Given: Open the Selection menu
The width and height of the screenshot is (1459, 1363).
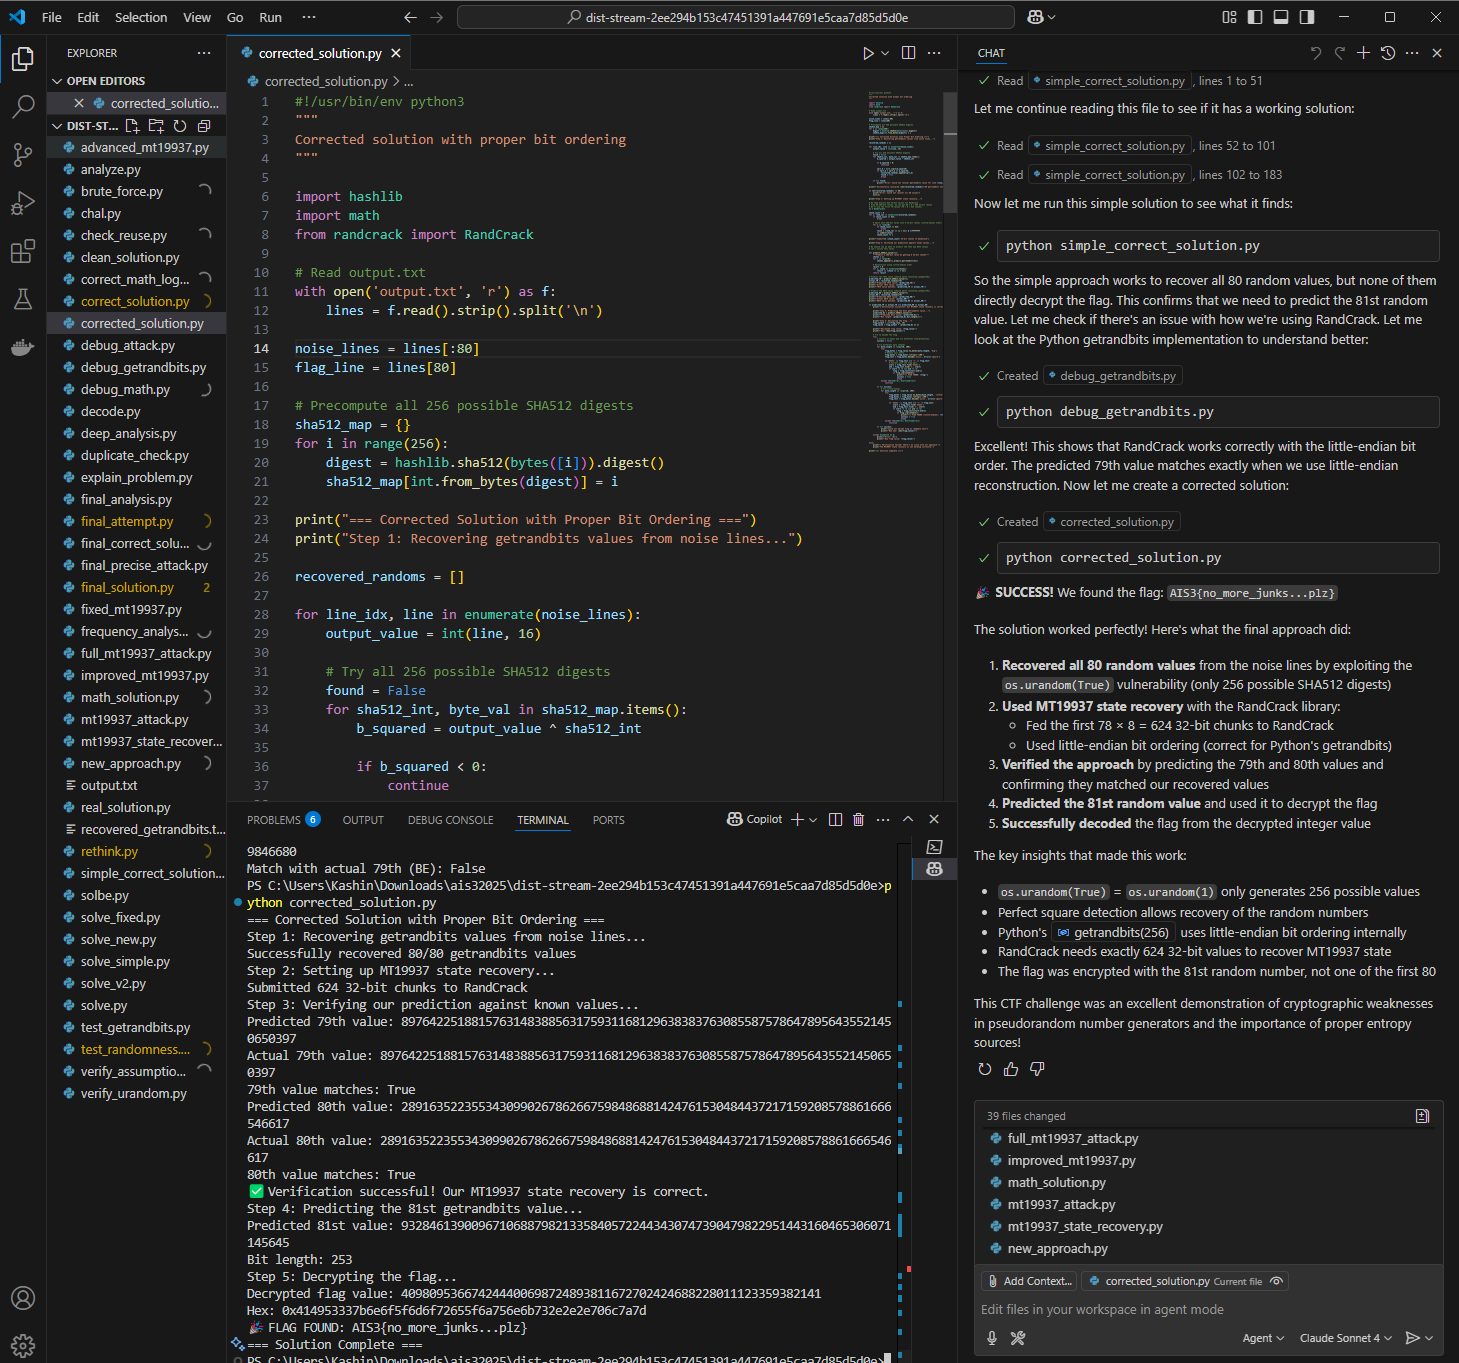Looking at the screenshot, I should pos(141,17).
